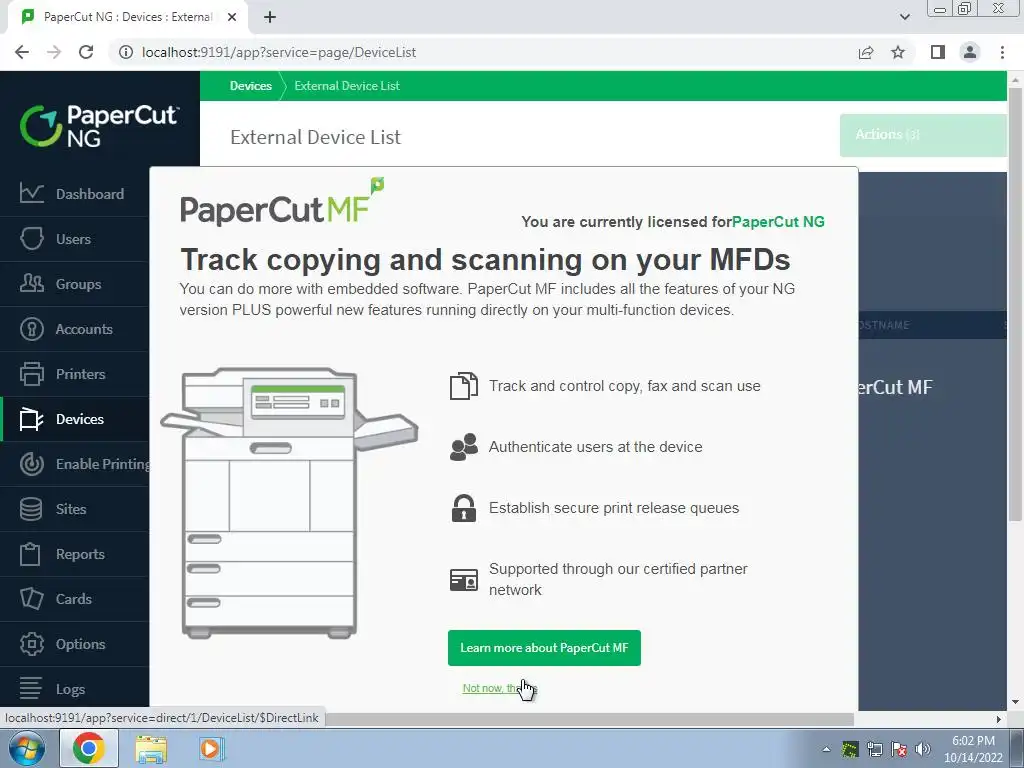
Task: Click 'Authenticate users at the device' text
Action: tap(595, 447)
